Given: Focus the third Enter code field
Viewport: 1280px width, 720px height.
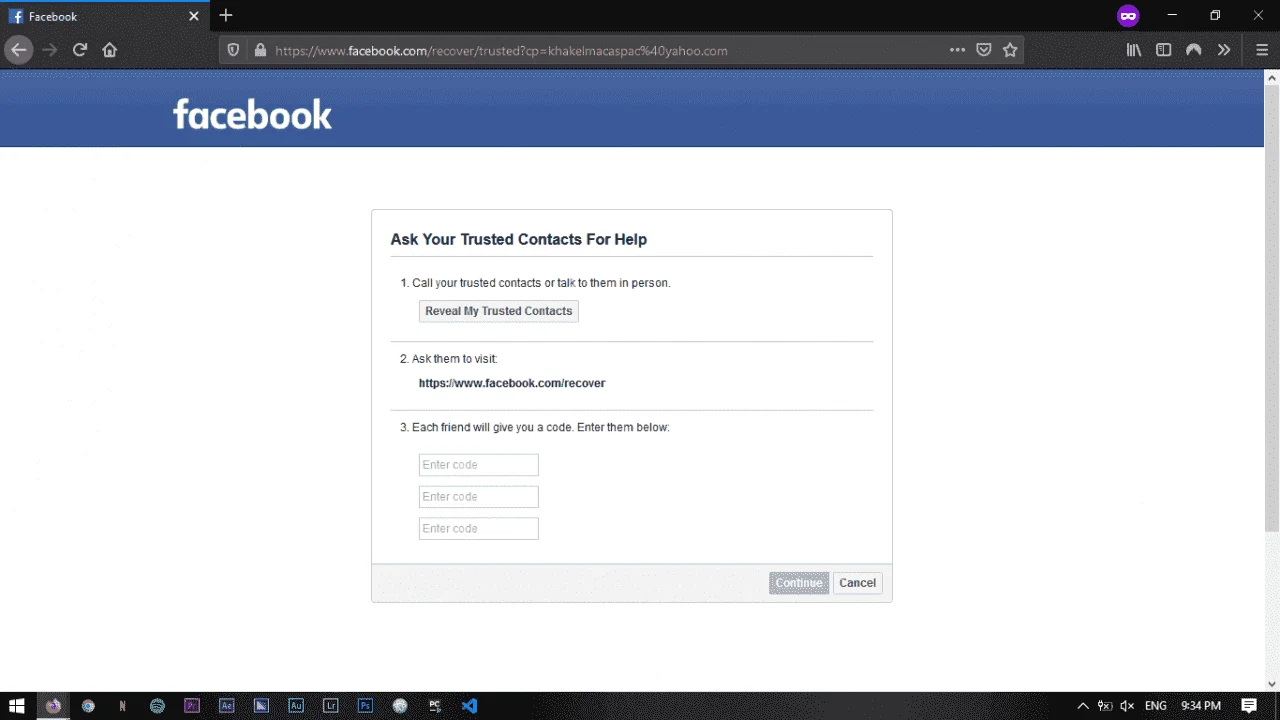Looking at the screenshot, I should 479,529.
